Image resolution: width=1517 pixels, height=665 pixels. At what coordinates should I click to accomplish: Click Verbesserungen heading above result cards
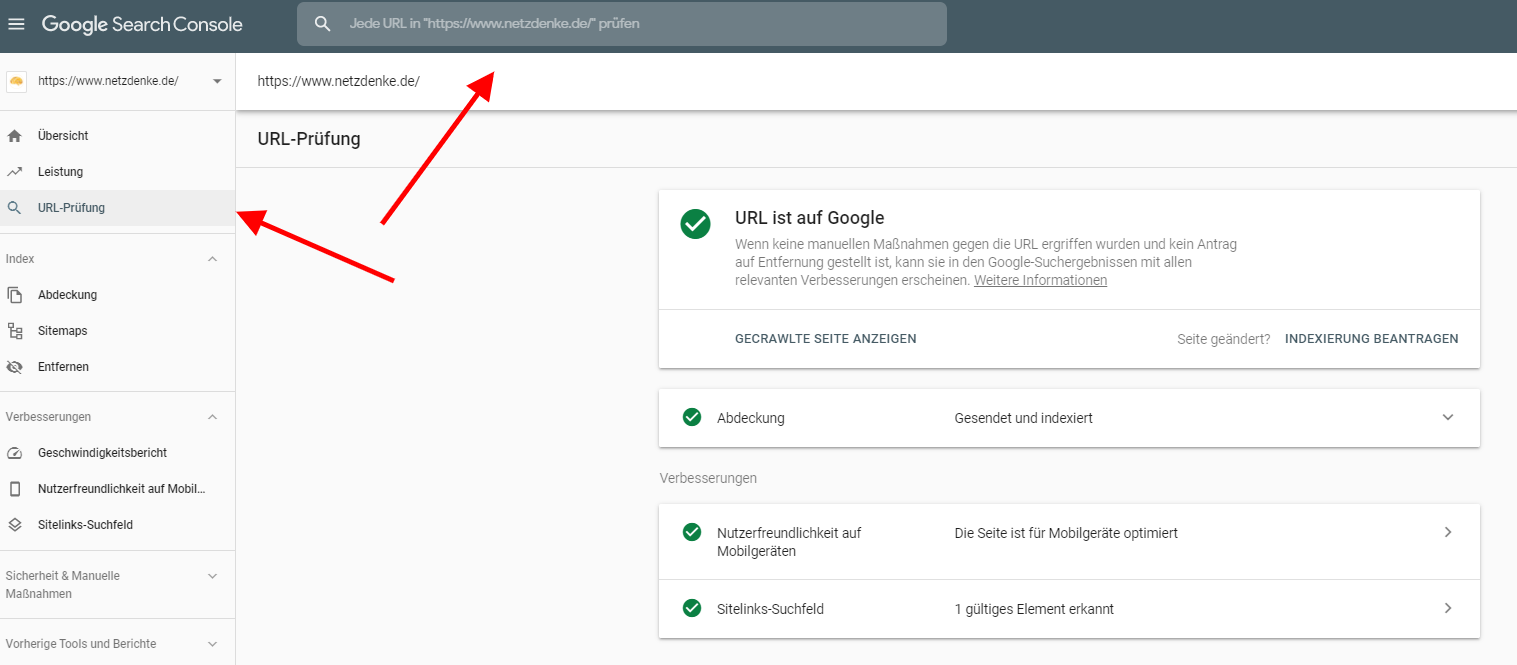tap(708, 478)
